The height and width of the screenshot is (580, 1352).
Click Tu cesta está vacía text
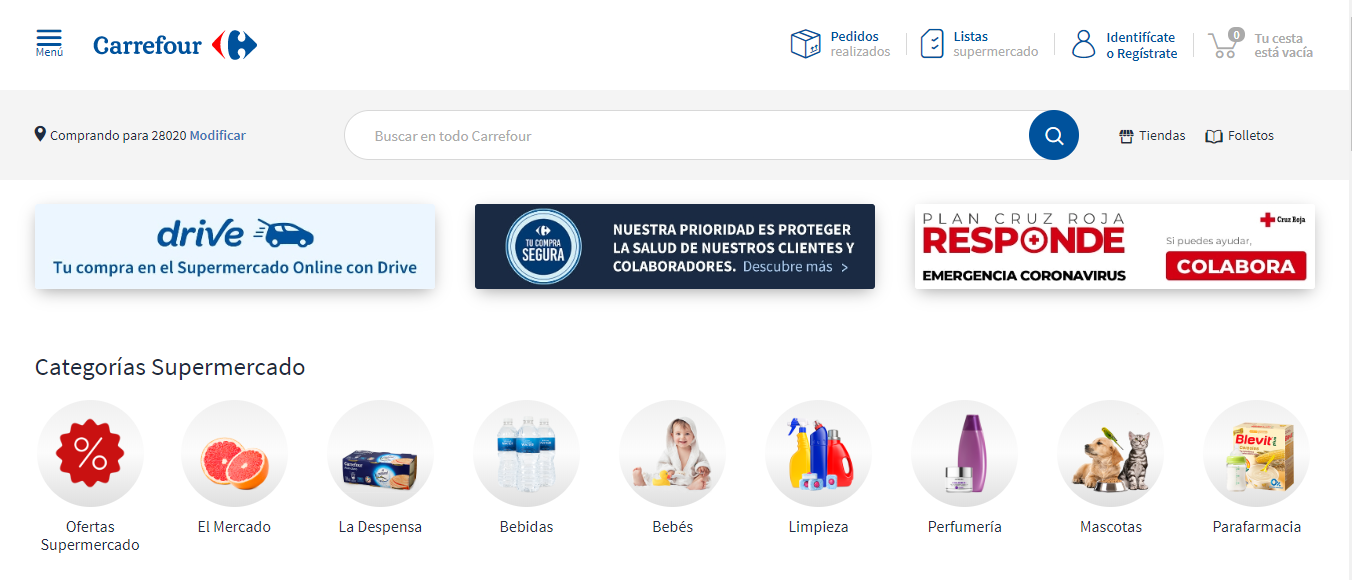[x=1284, y=45]
